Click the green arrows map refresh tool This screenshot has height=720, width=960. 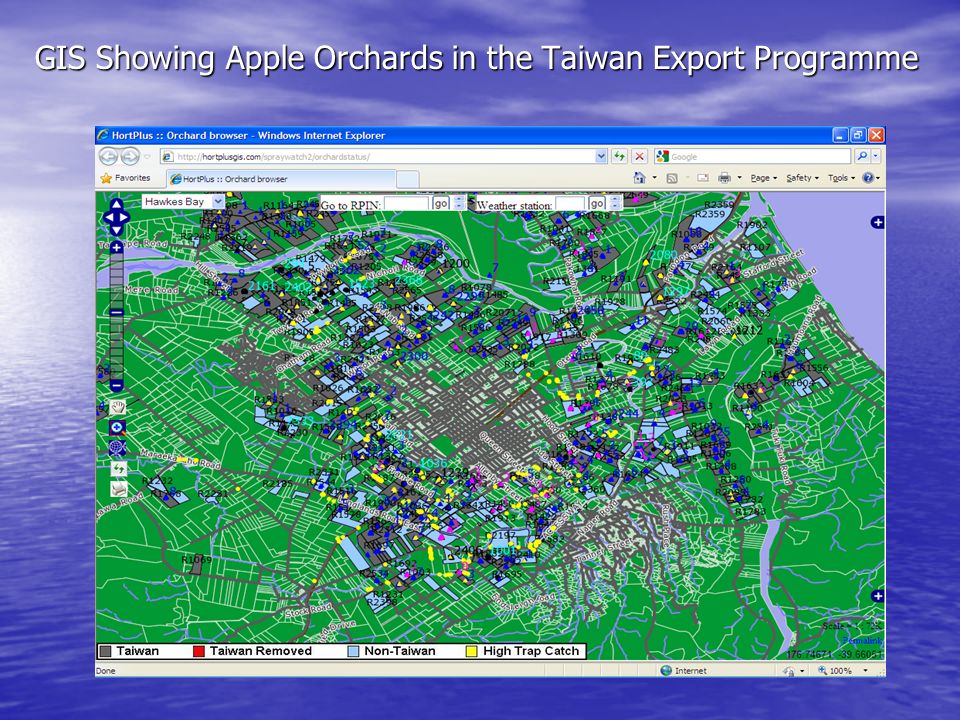point(118,468)
